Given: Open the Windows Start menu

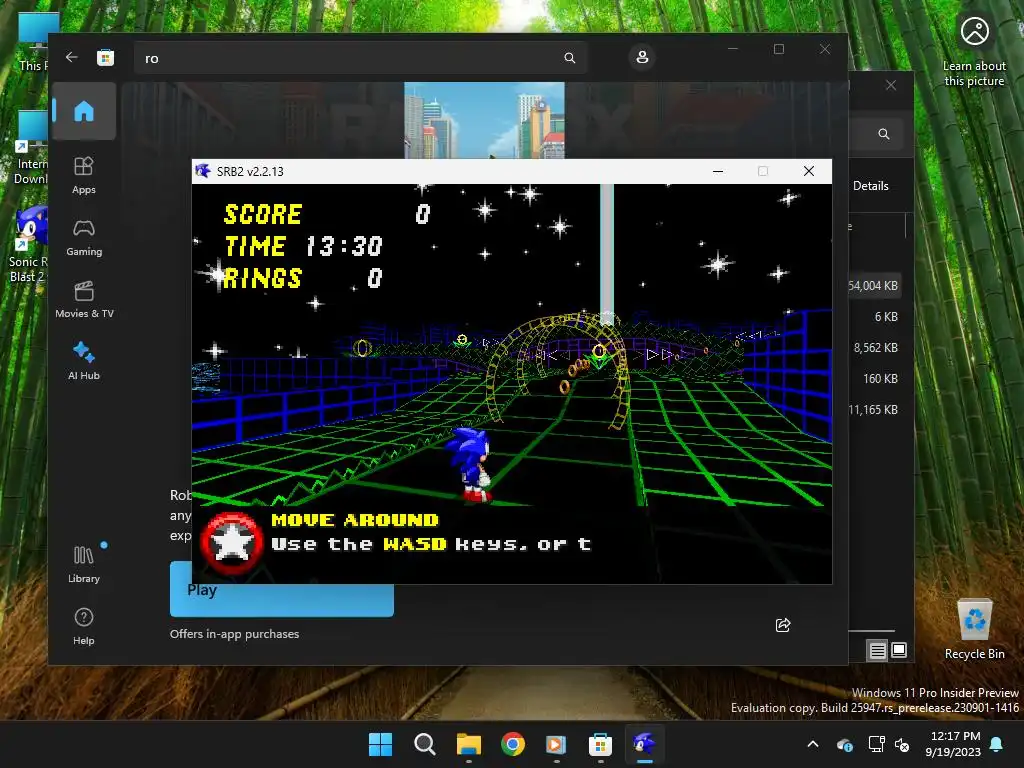Looking at the screenshot, I should coord(380,744).
